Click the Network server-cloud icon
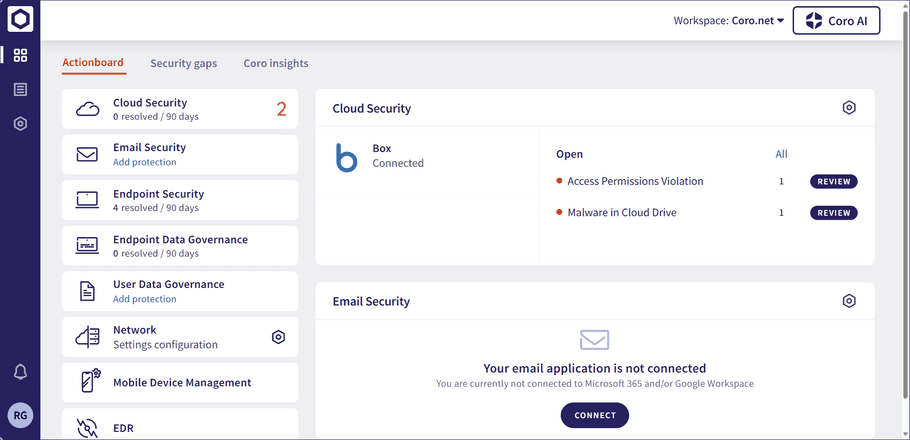The height and width of the screenshot is (440, 910). point(87,337)
